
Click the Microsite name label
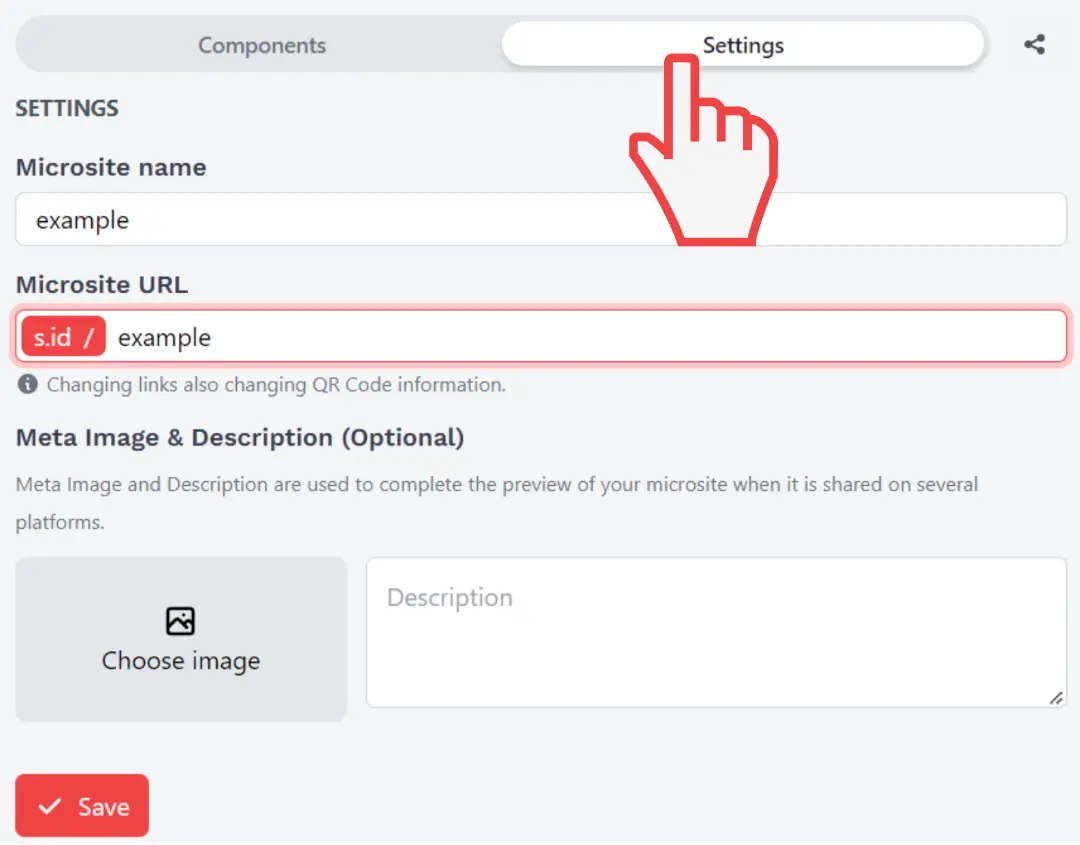111,167
